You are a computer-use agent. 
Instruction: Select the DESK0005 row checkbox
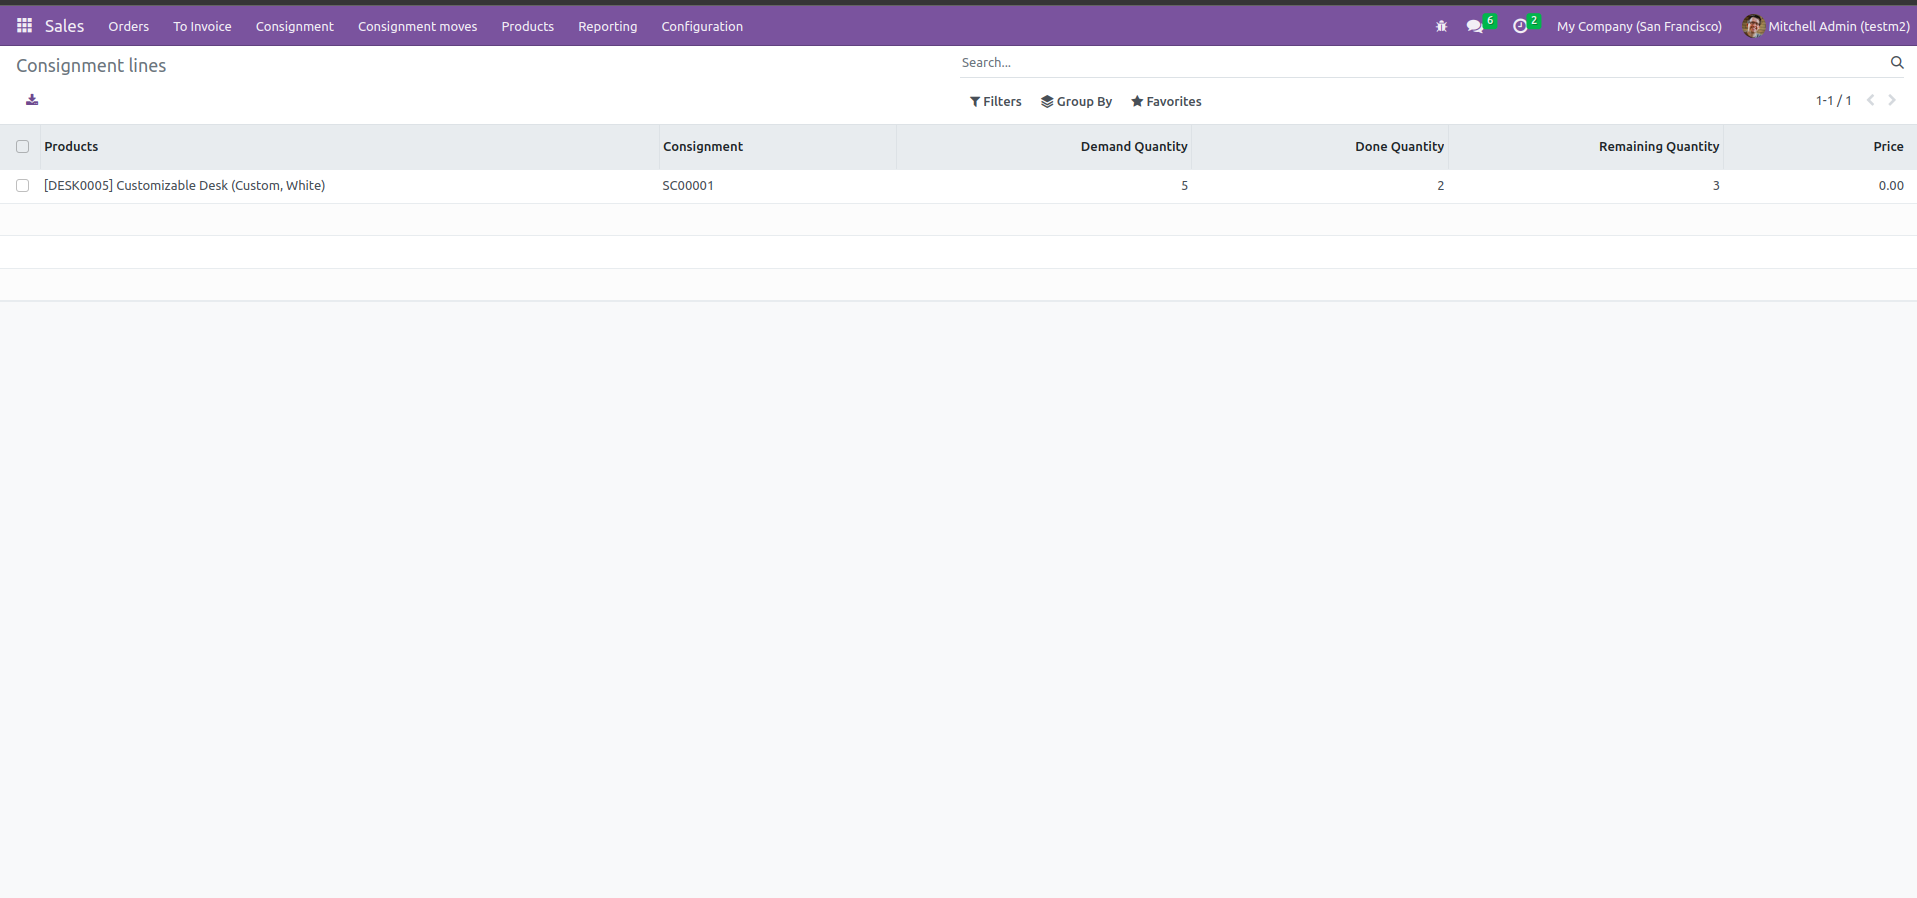[x=23, y=186]
